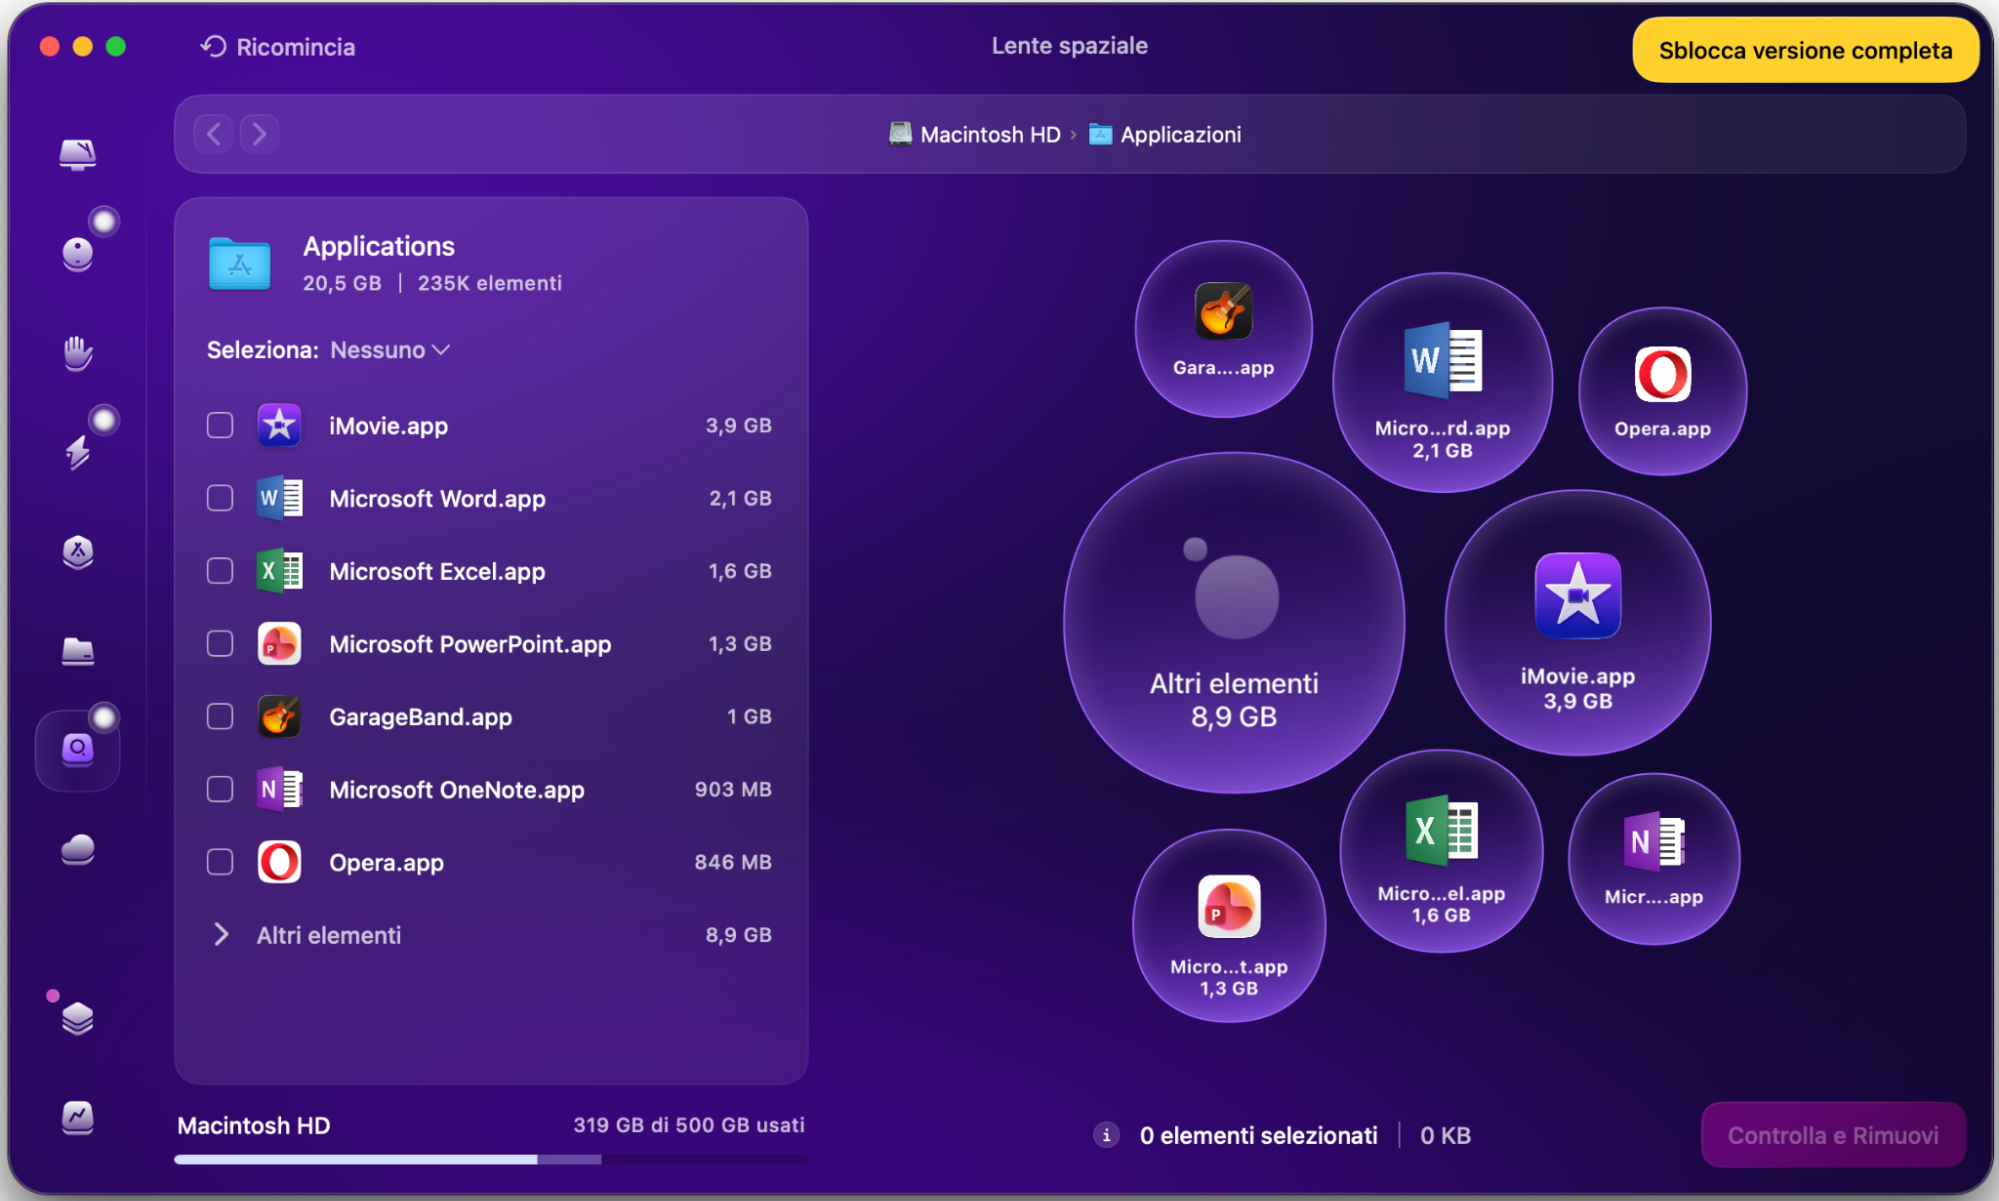1999x1201 pixels.
Task: Go back with the left navigation arrow
Action: (x=214, y=134)
